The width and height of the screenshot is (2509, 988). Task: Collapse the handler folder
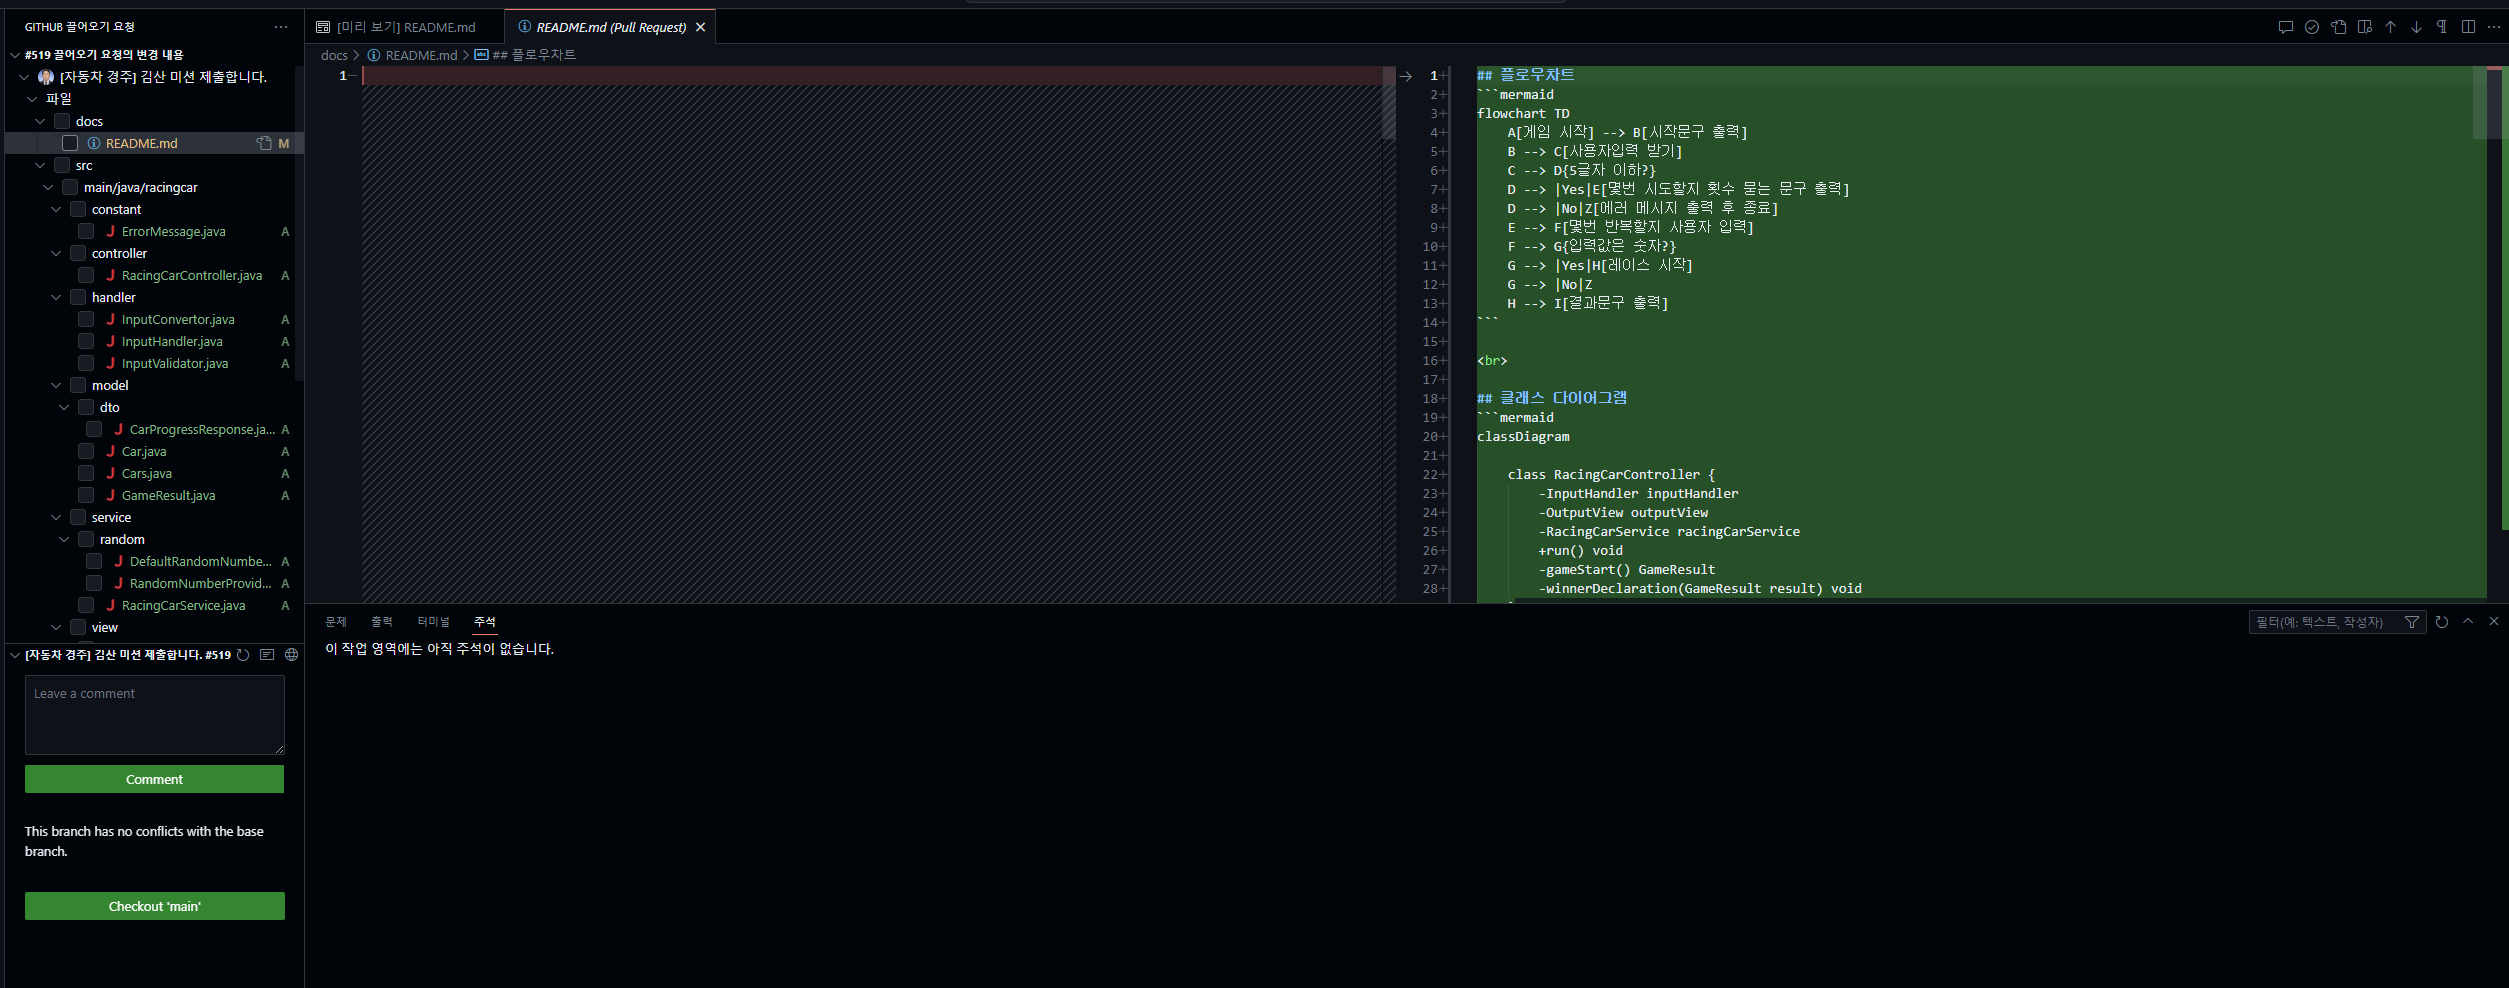pos(56,297)
